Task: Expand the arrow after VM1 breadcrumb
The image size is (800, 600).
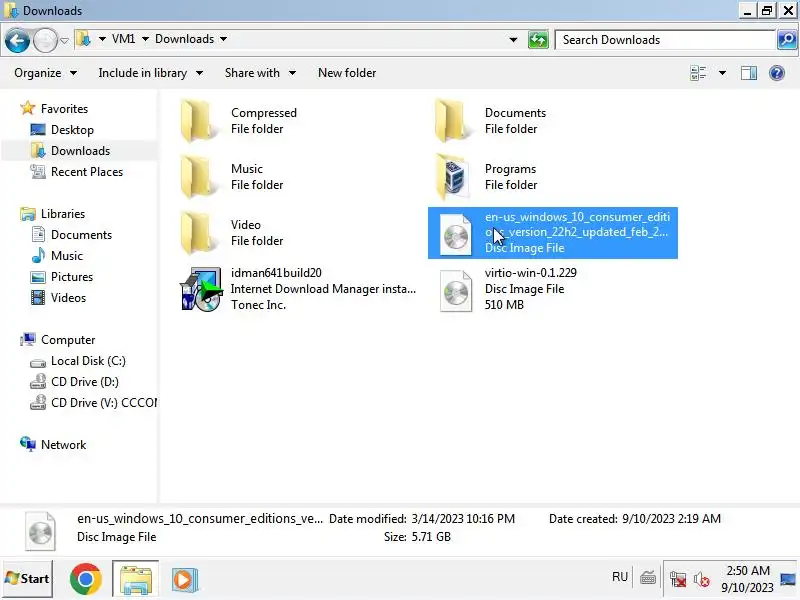Action: [x=145, y=39]
